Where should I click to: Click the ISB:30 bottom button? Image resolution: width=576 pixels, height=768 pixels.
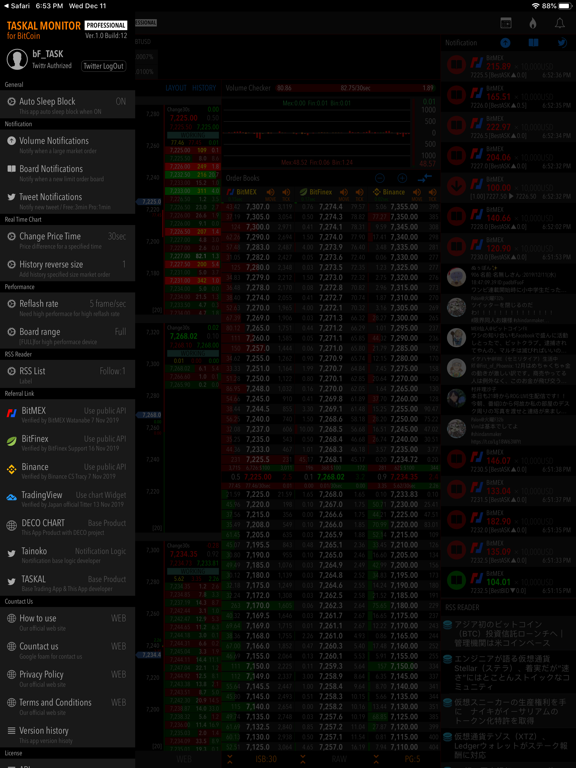coord(266,759)
